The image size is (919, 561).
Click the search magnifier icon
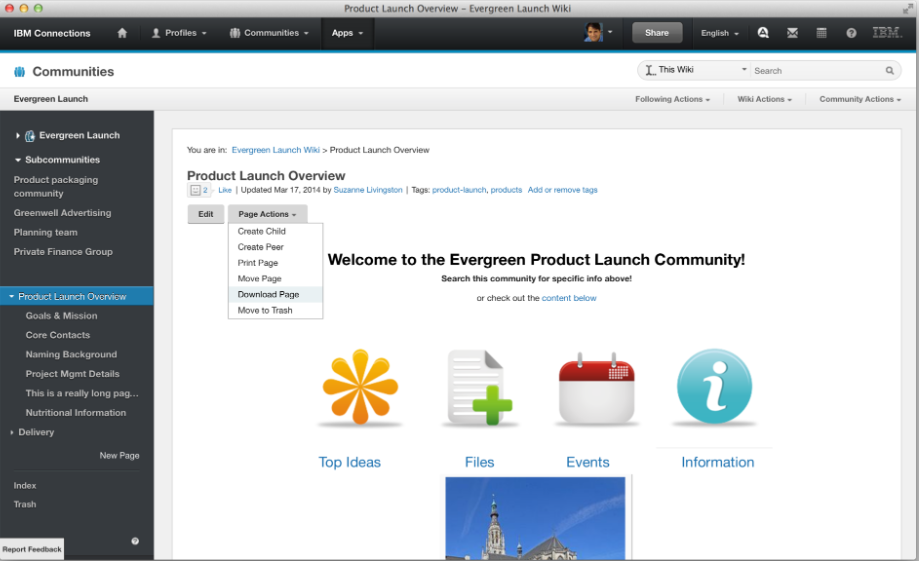click(890, 70)
